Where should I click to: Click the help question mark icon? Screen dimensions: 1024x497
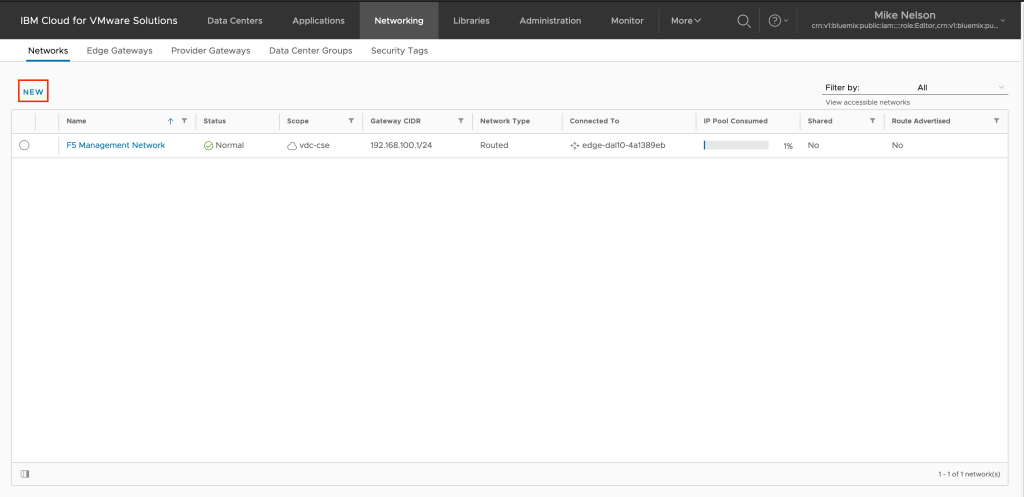coord(774,21)
